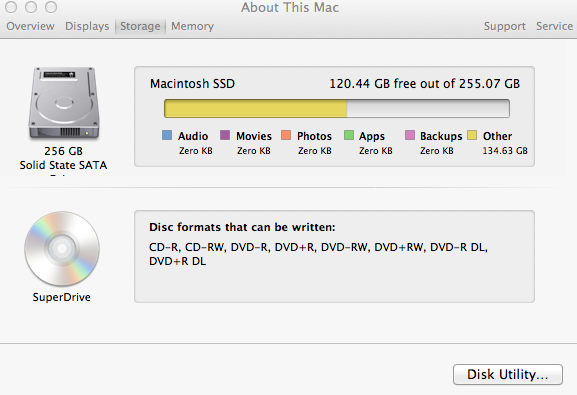Launch Disk Utility with the button
This screenshot has width=577, height=395.
508,374
